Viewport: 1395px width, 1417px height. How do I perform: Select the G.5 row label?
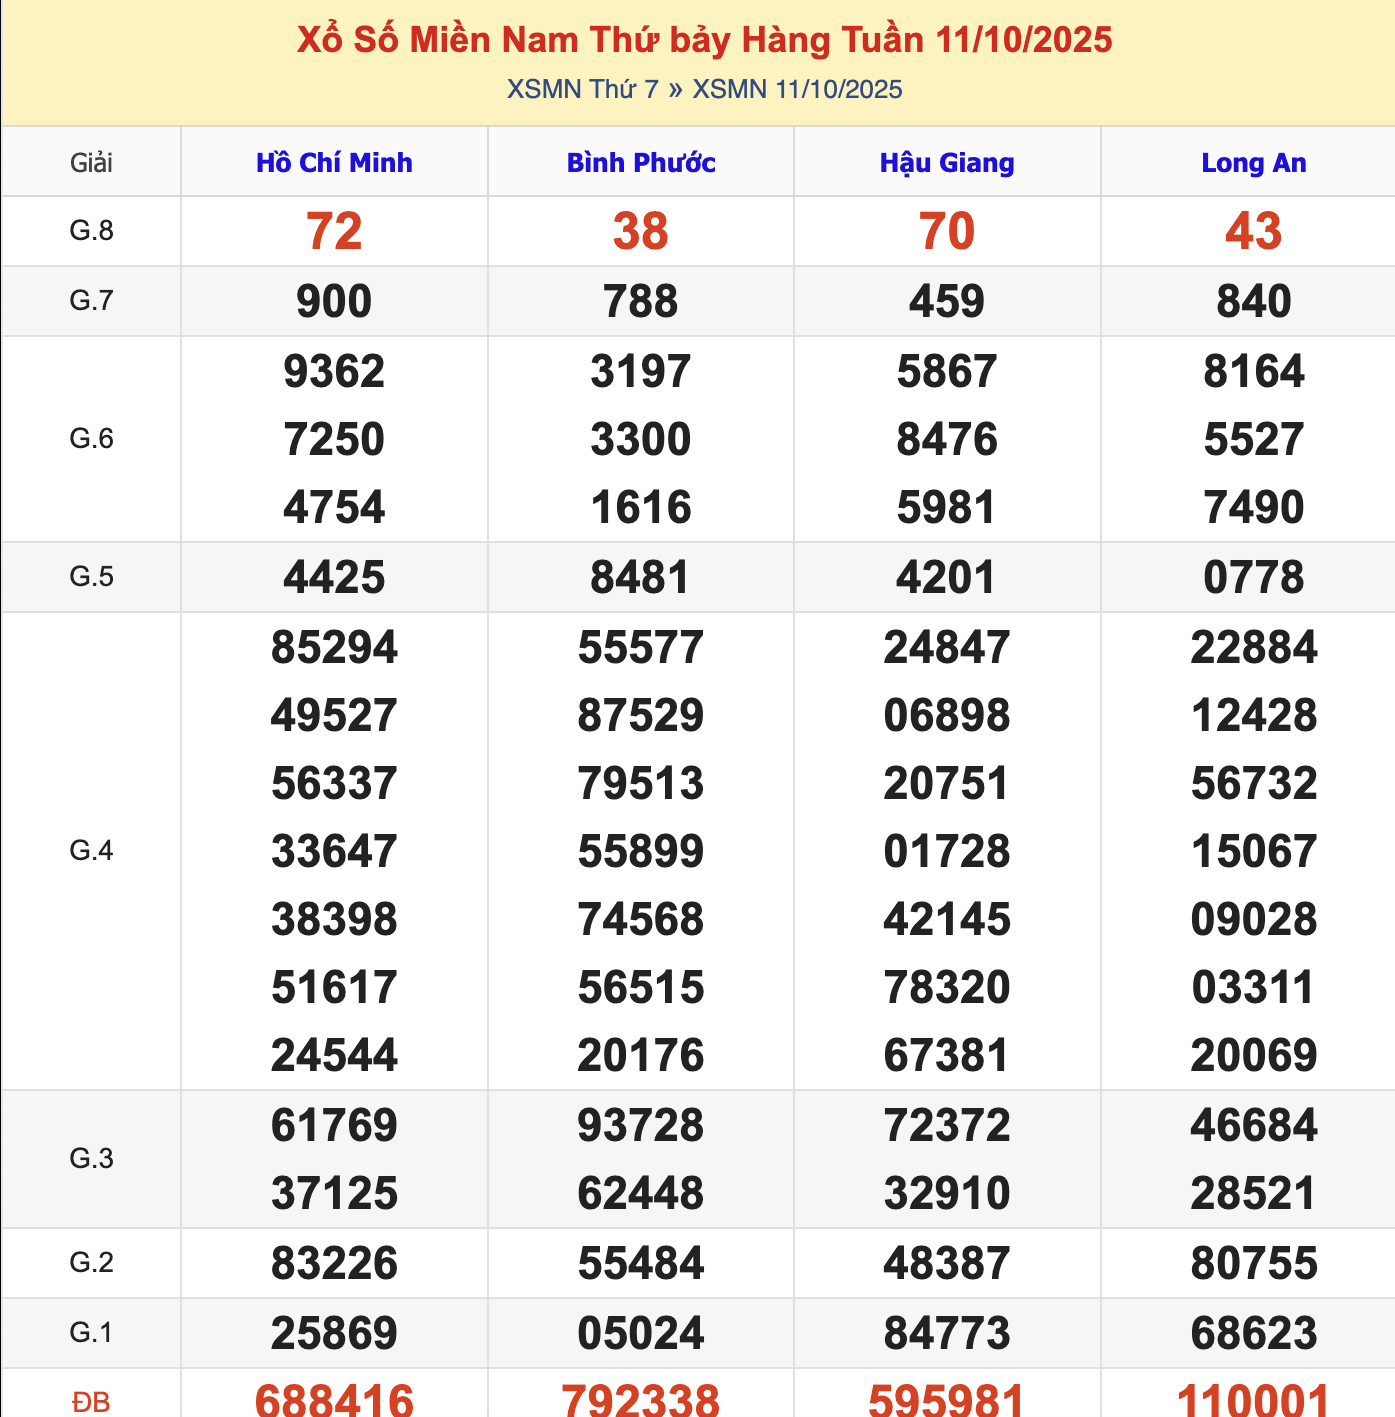point(91,577)
